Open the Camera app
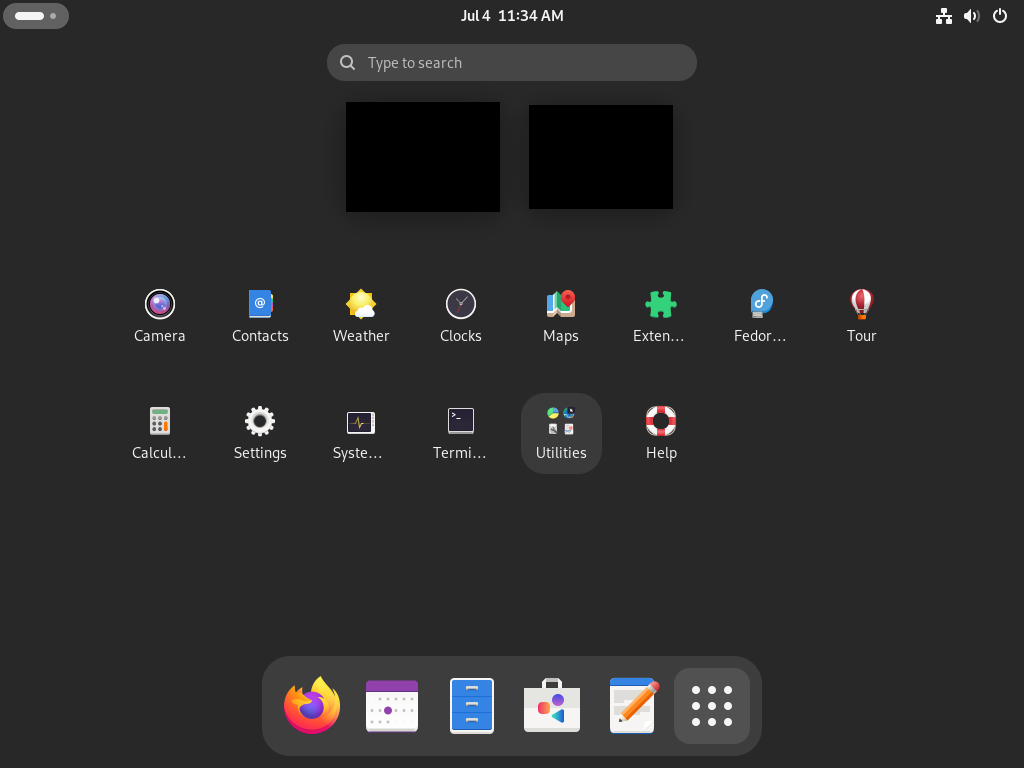This screenshot has height=768, width=1024. pos(159,316)
